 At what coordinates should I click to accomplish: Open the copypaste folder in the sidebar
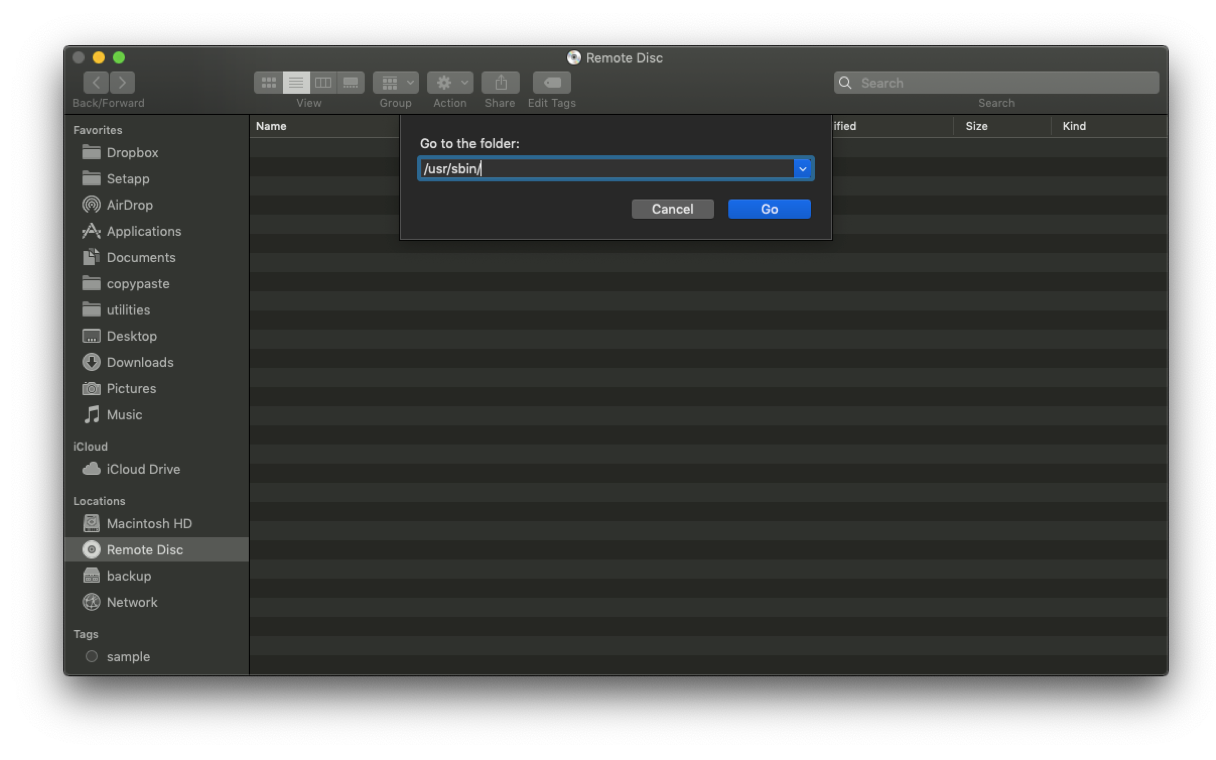(x=156, y=284)
